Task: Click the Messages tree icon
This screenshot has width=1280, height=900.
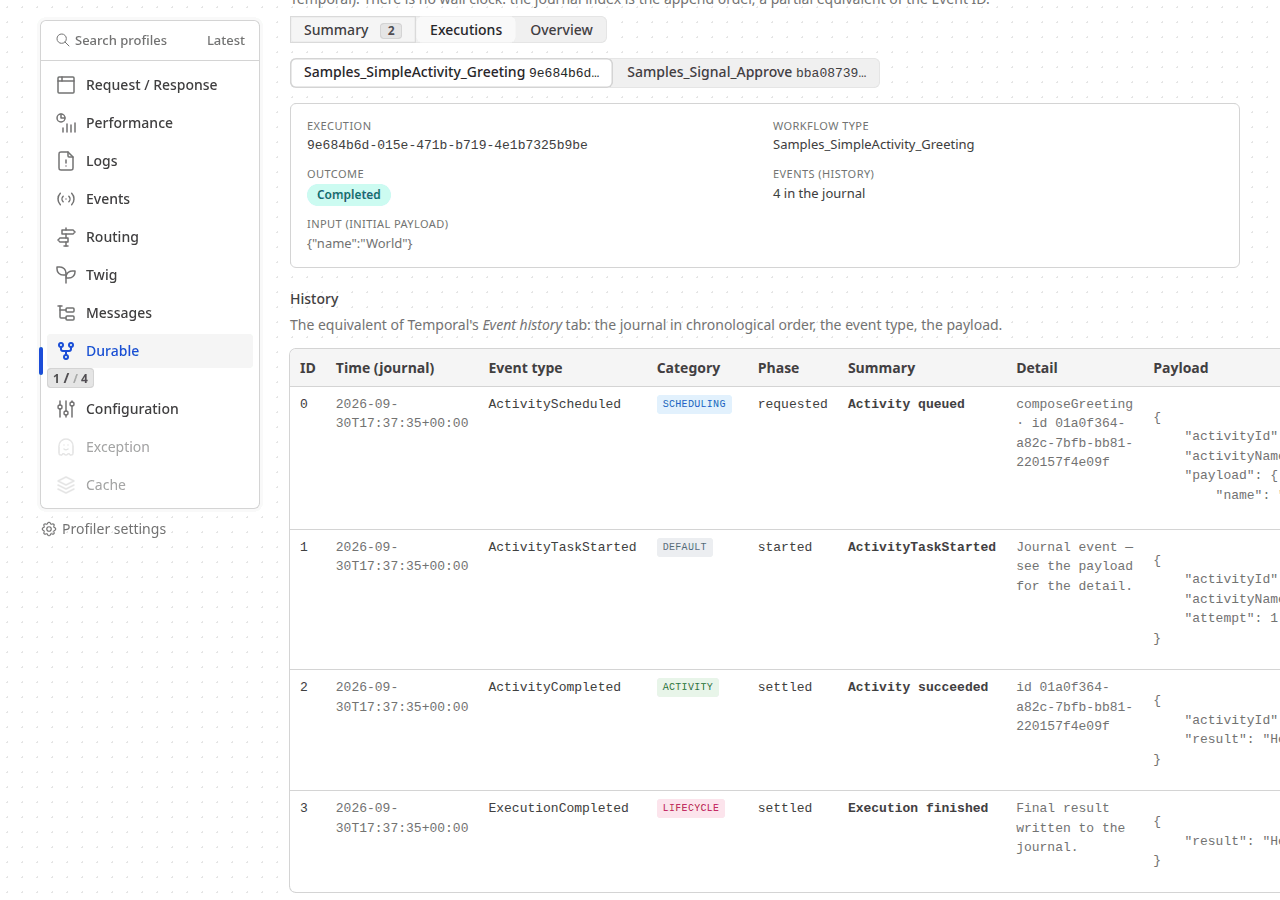Action: tap(66, 313)
